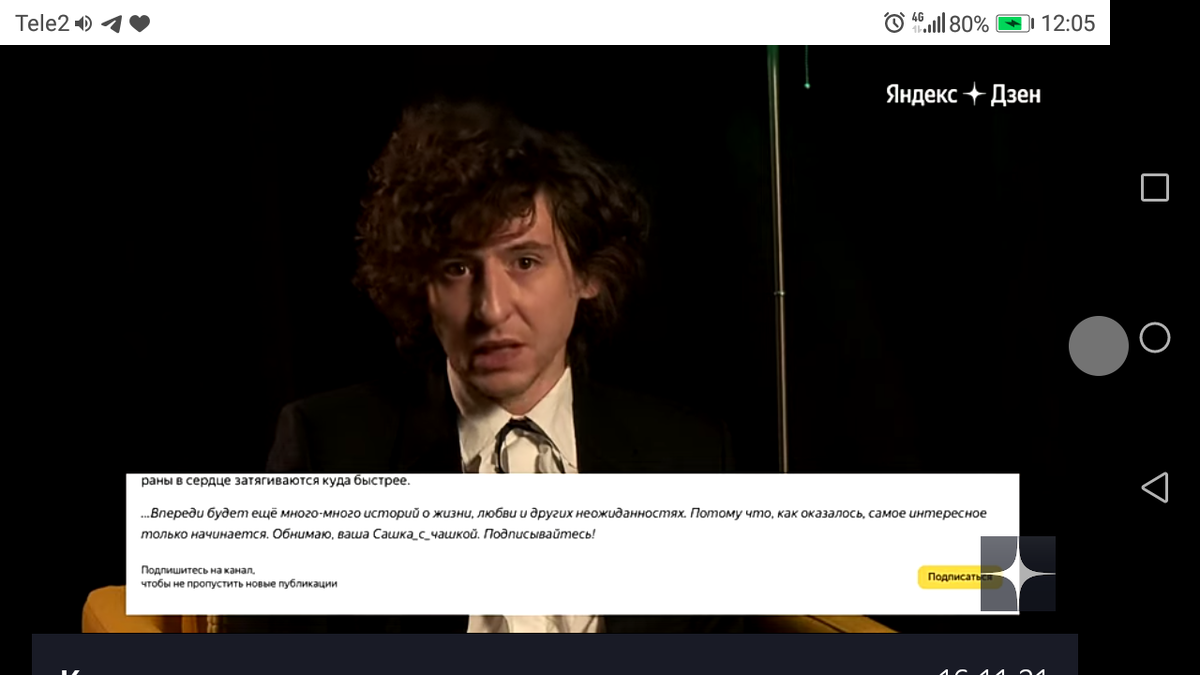This screenshot has width=1200, height=675.
Task: Tap the Android recent apps square button
Action: click(1155, 187)
